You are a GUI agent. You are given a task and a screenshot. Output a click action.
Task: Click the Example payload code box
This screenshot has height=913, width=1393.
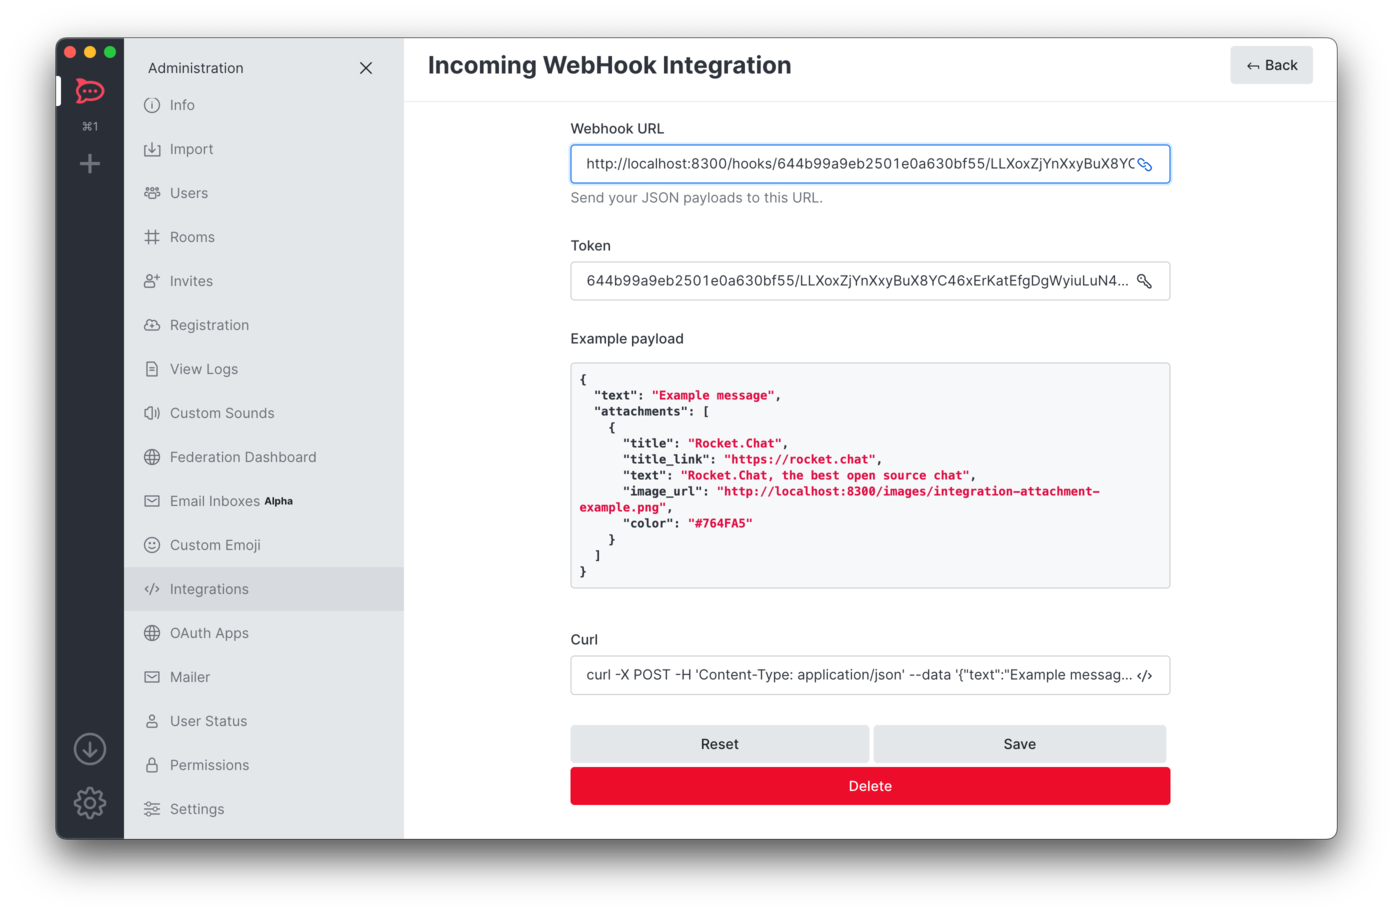(x=870, y=475)
